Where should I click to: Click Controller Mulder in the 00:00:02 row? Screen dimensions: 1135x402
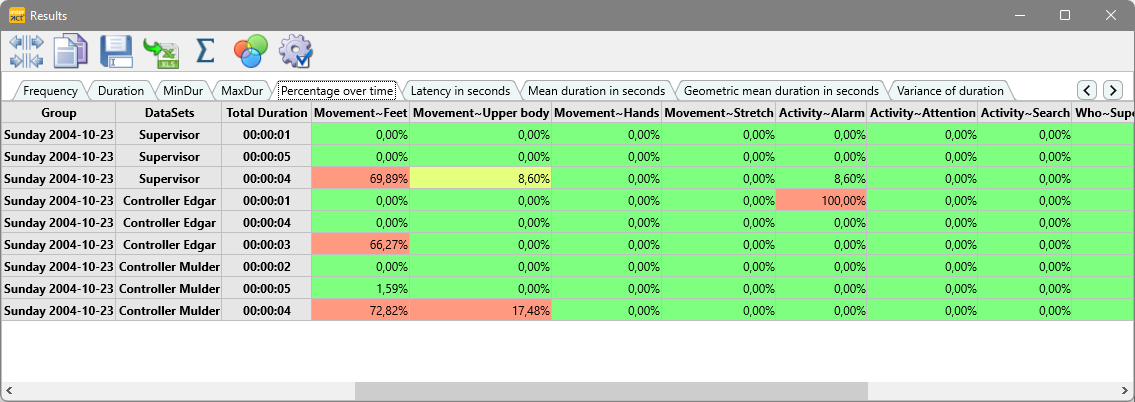tap(169, 267)
